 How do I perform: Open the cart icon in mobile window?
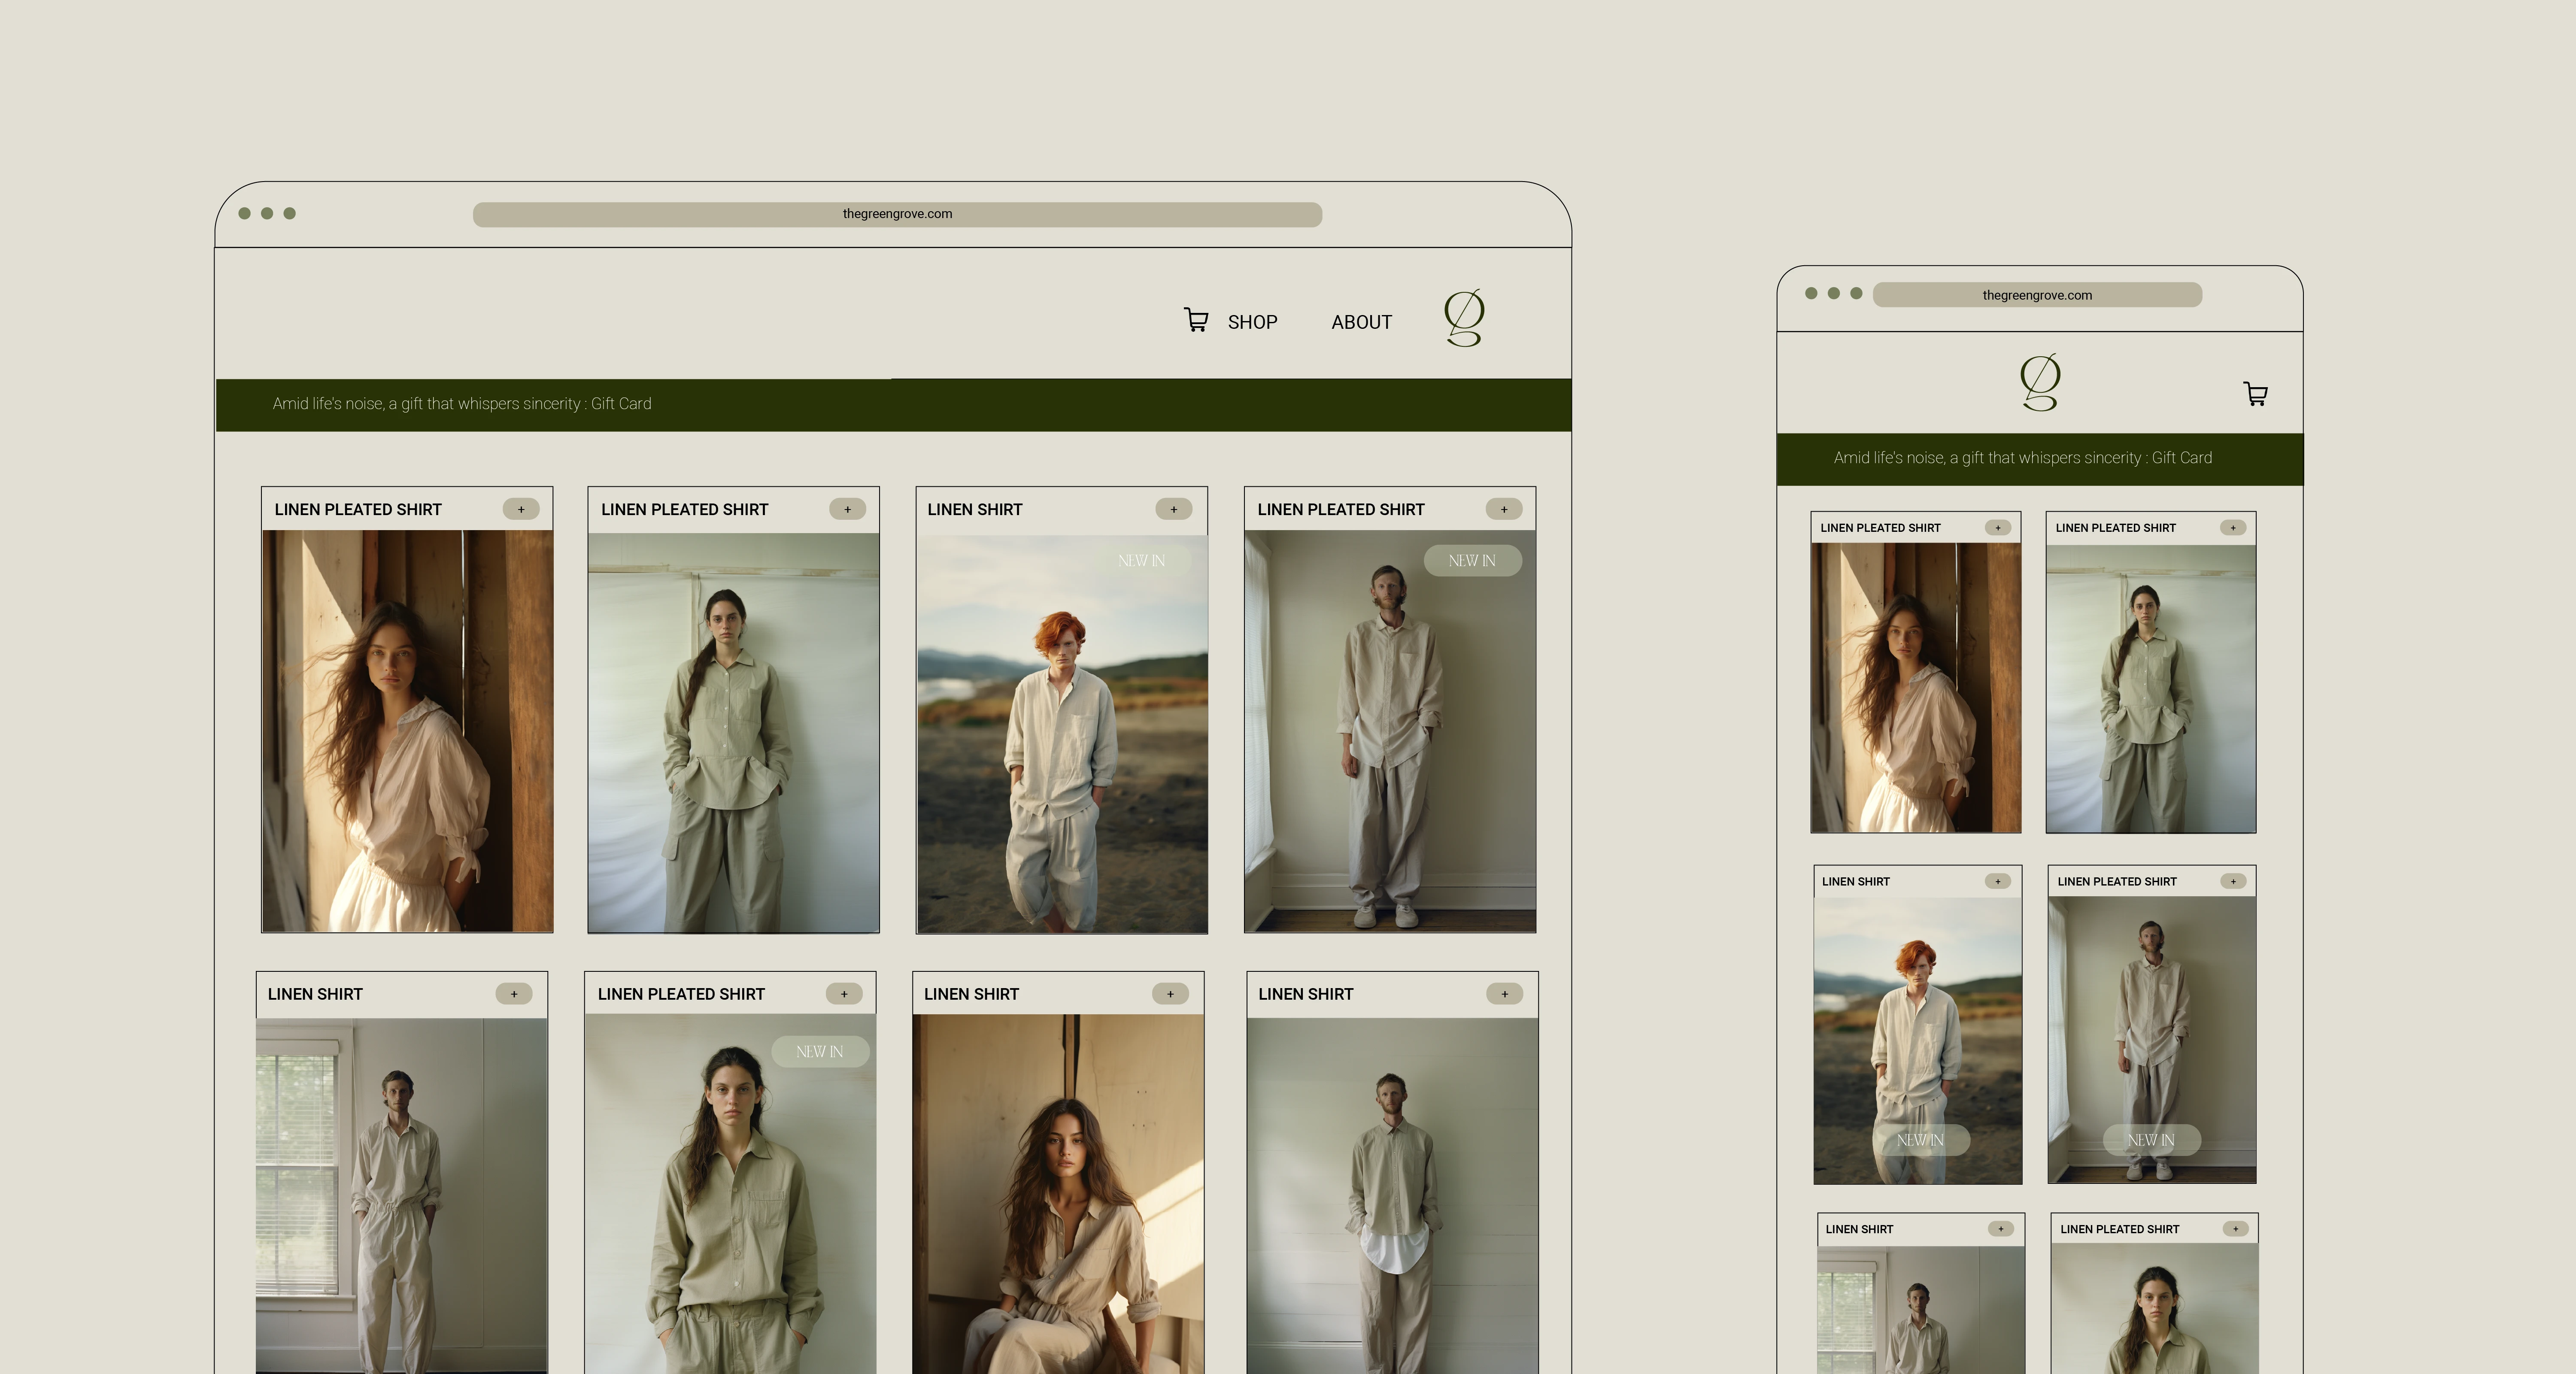tap(2255, 394)
